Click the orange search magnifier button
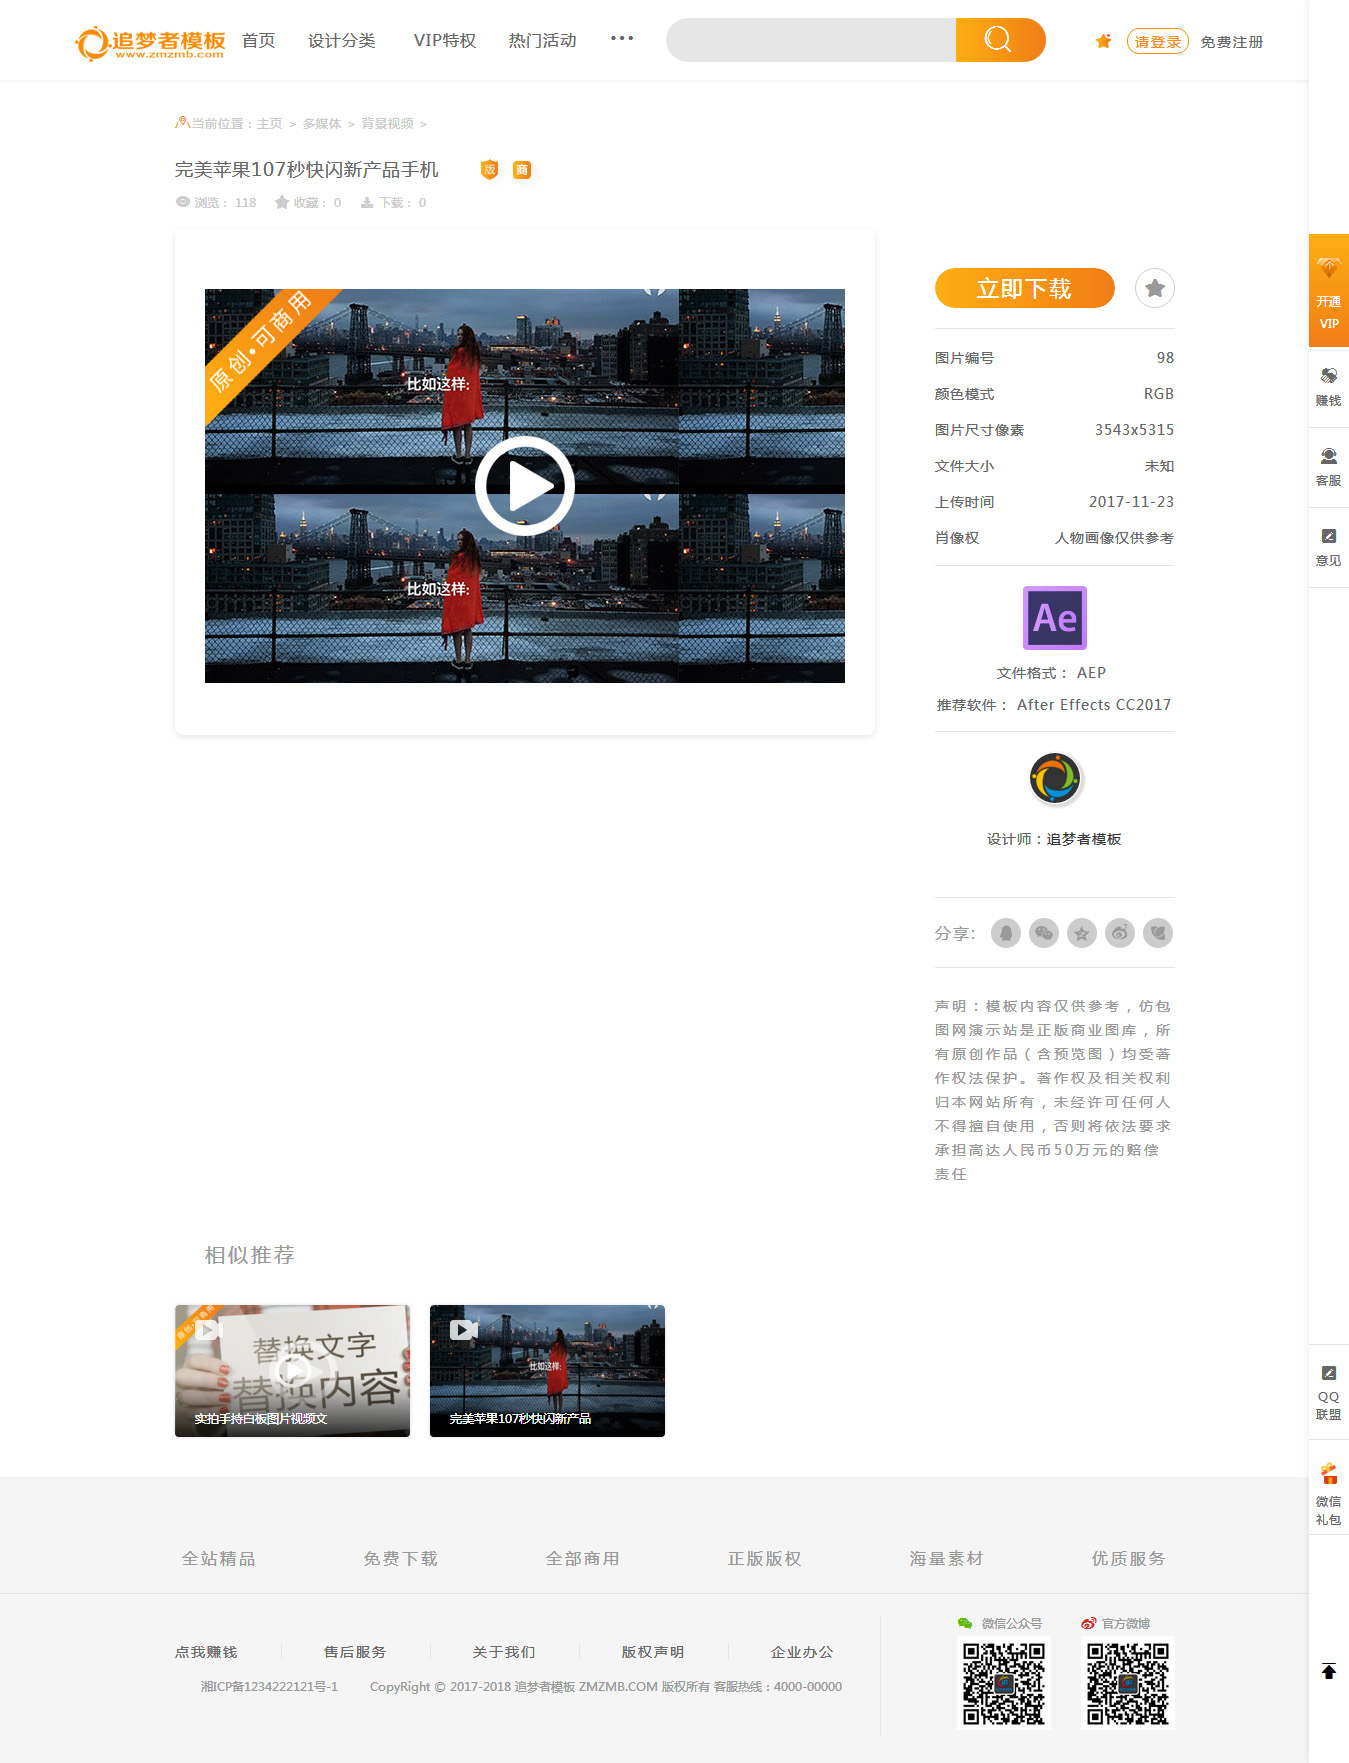The height and width of the screenshot is (1763, 1349). 999,40
